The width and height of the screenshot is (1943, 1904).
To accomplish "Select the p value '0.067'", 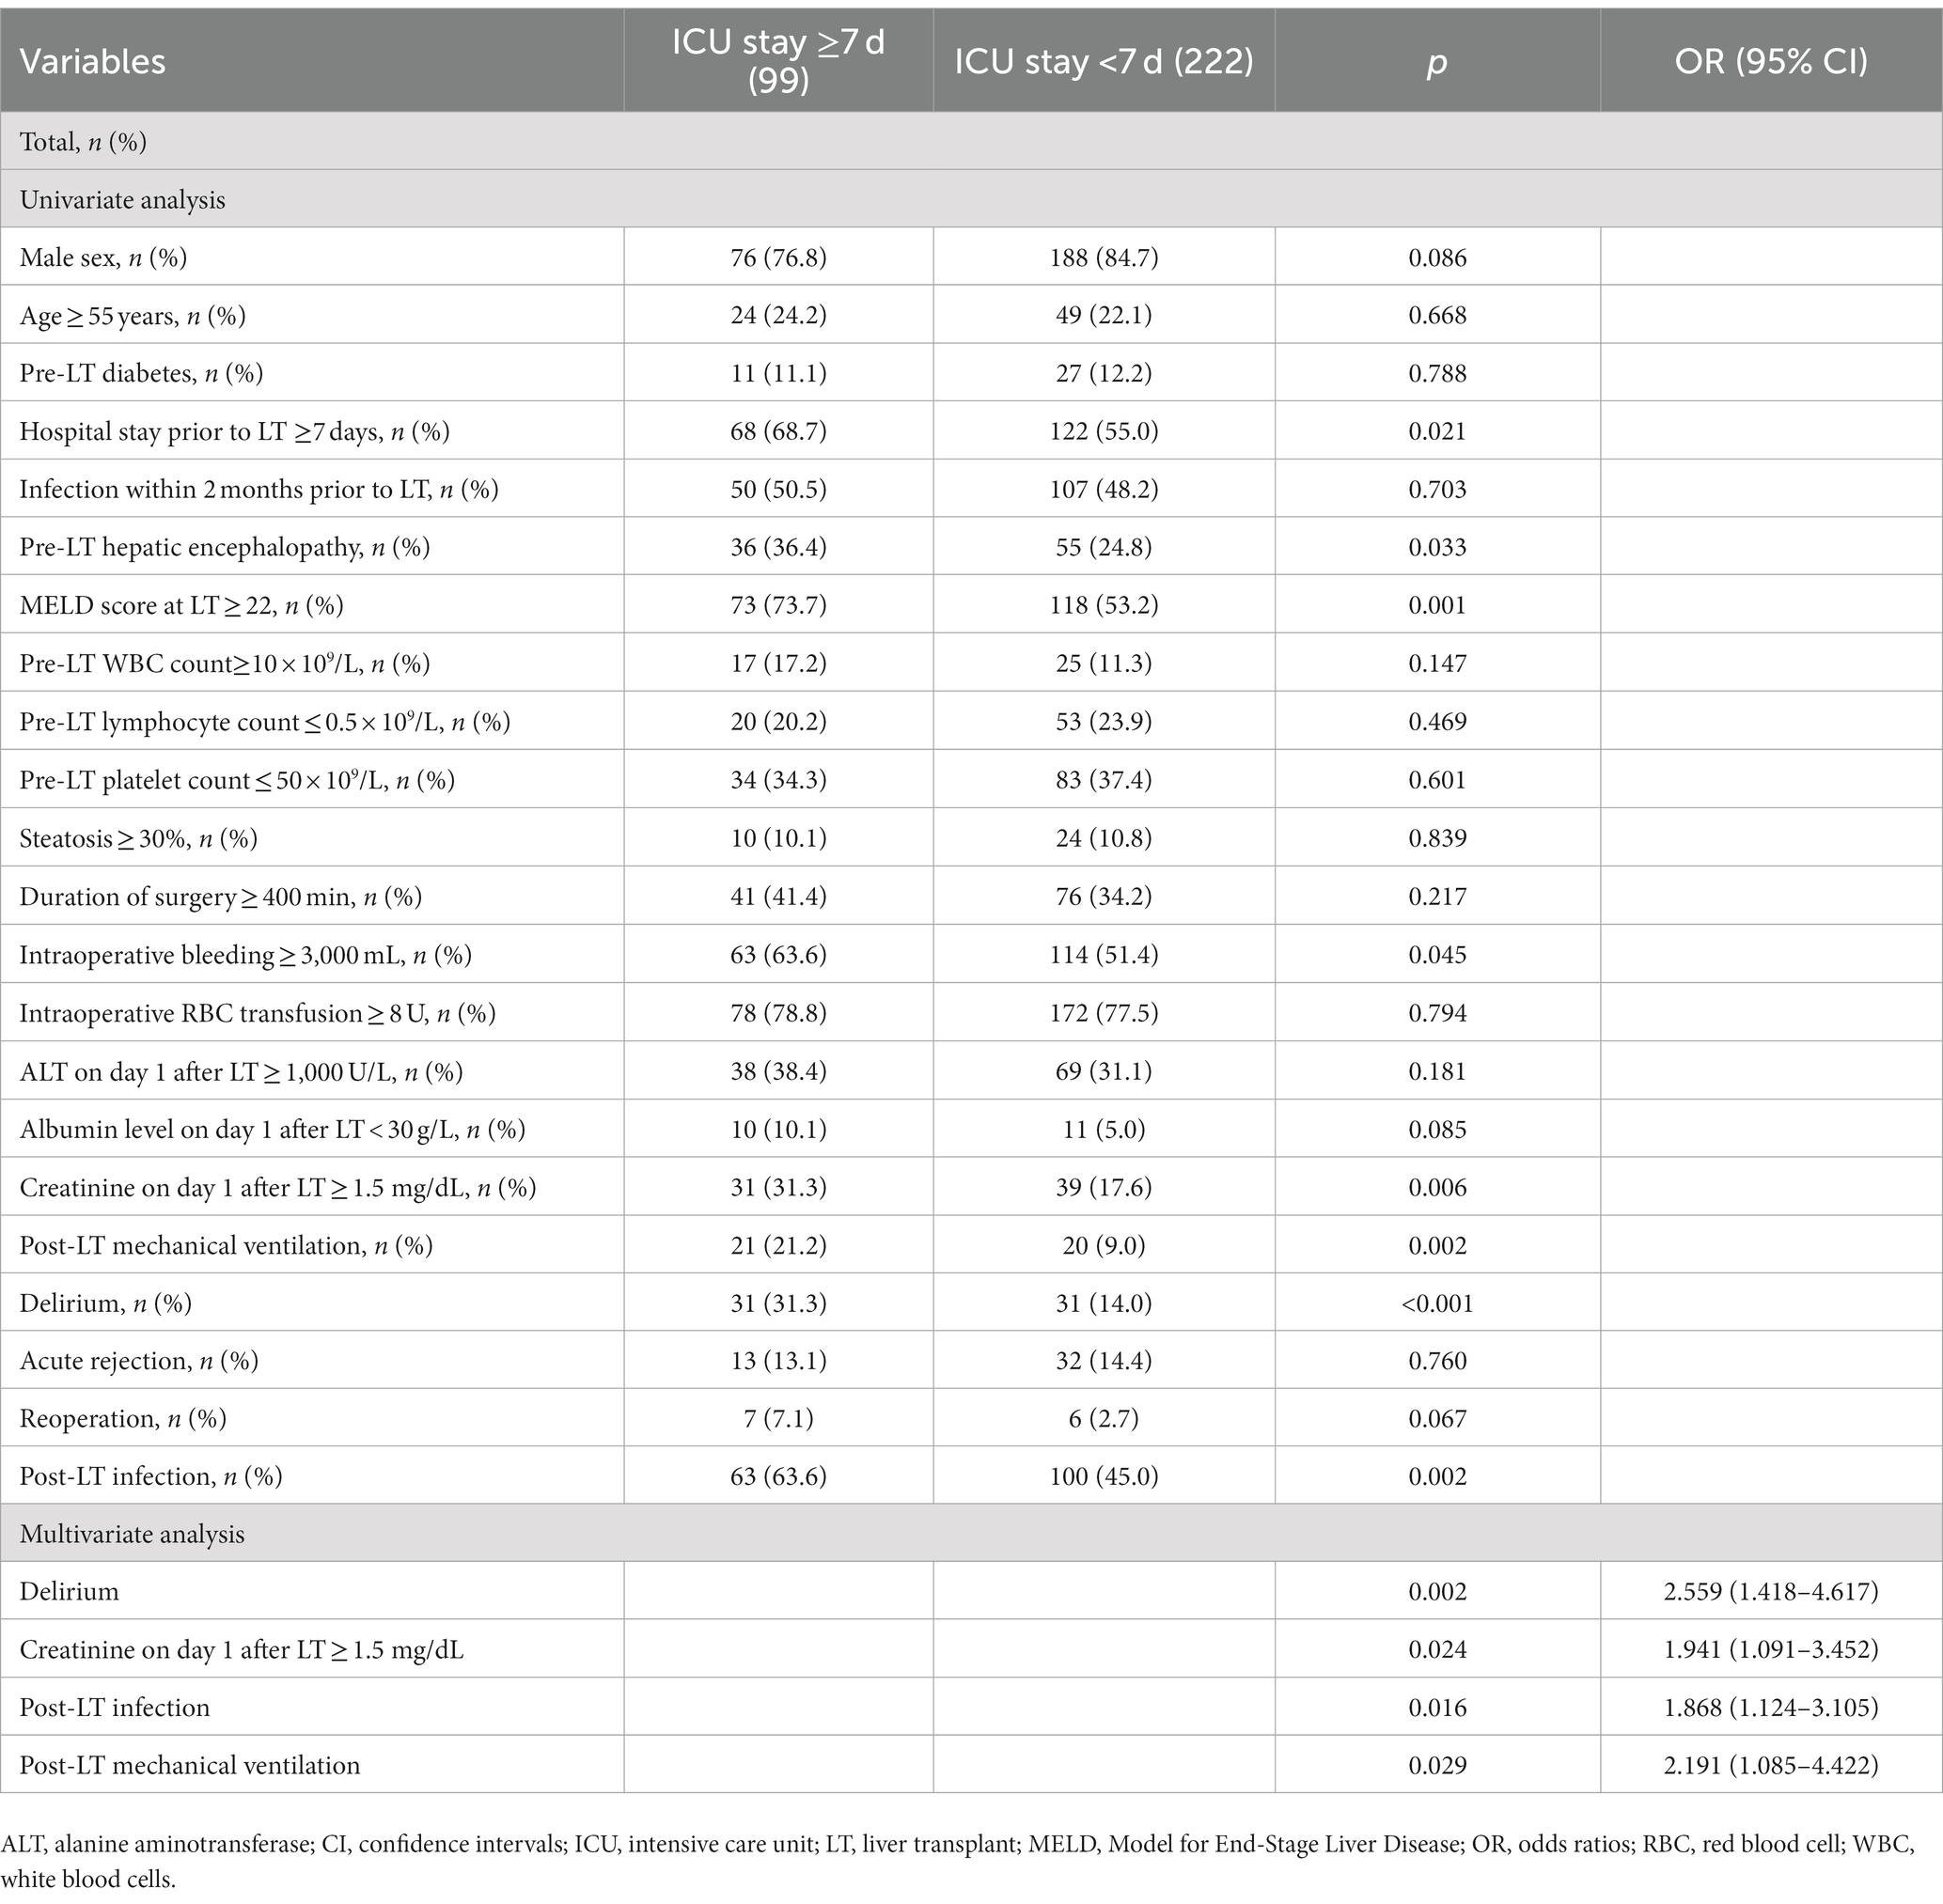I will click(1437, 1419).
